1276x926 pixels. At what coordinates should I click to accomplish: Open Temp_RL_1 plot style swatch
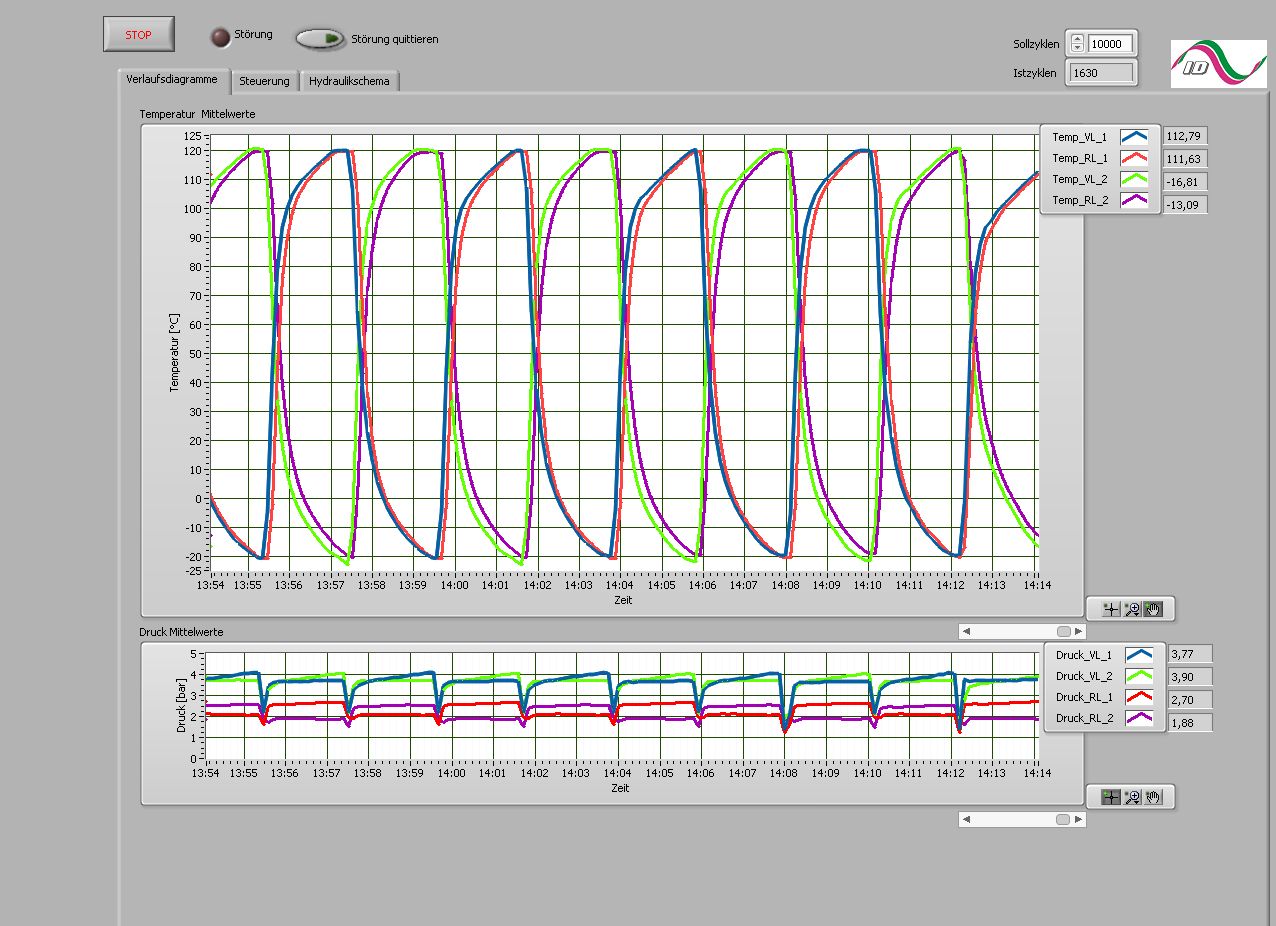(1134, 158)
